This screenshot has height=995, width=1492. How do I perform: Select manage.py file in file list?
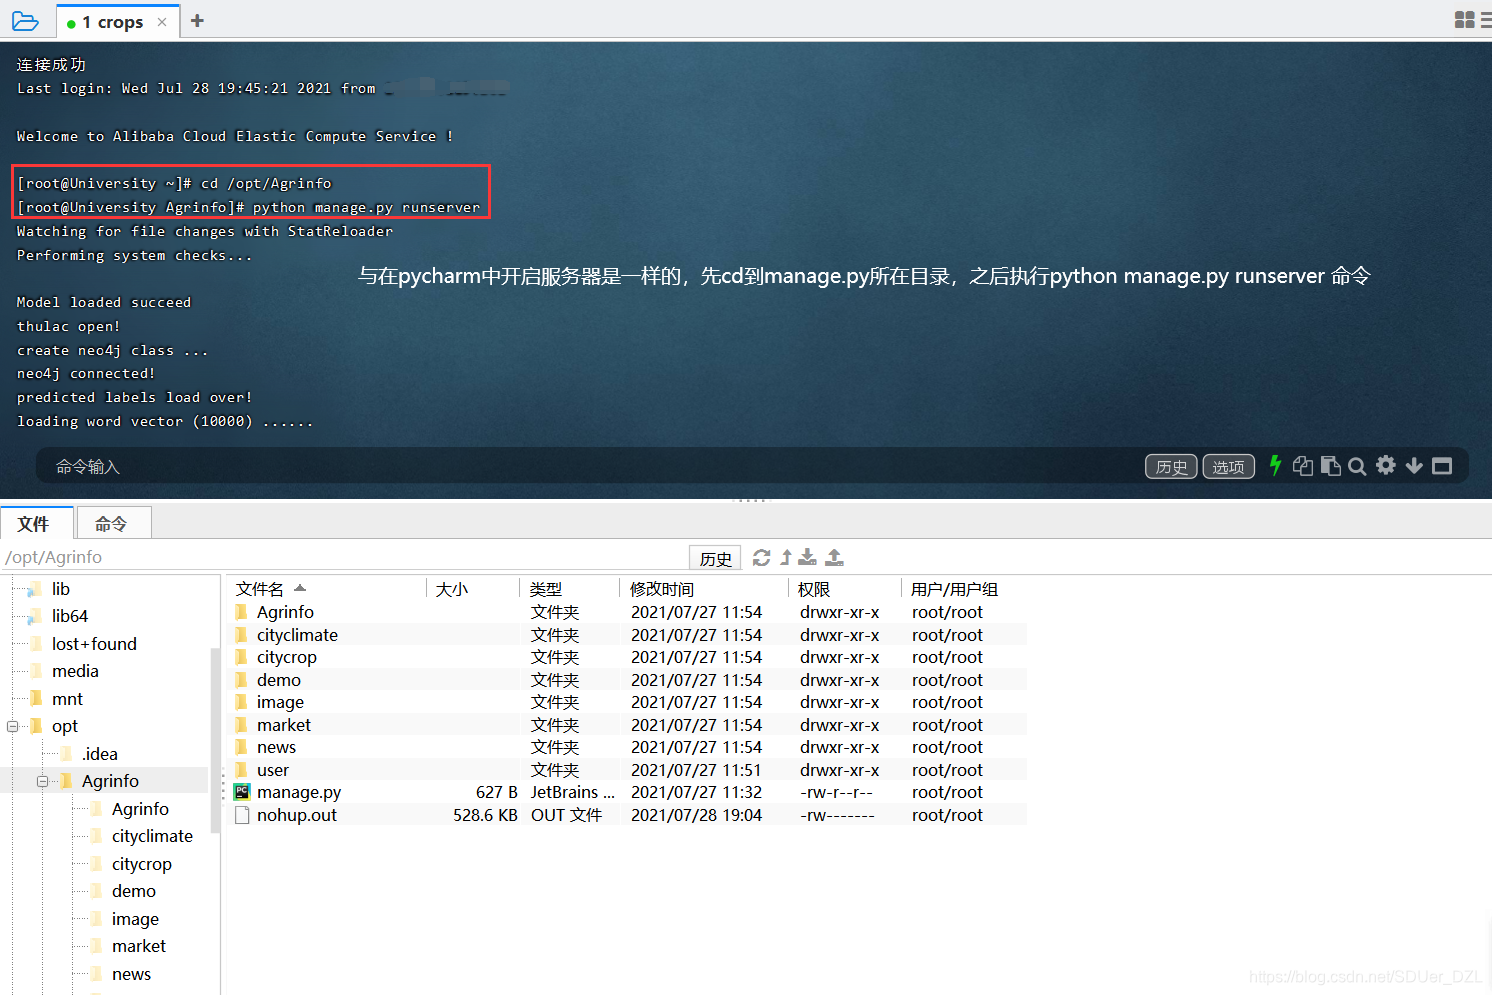628,792
